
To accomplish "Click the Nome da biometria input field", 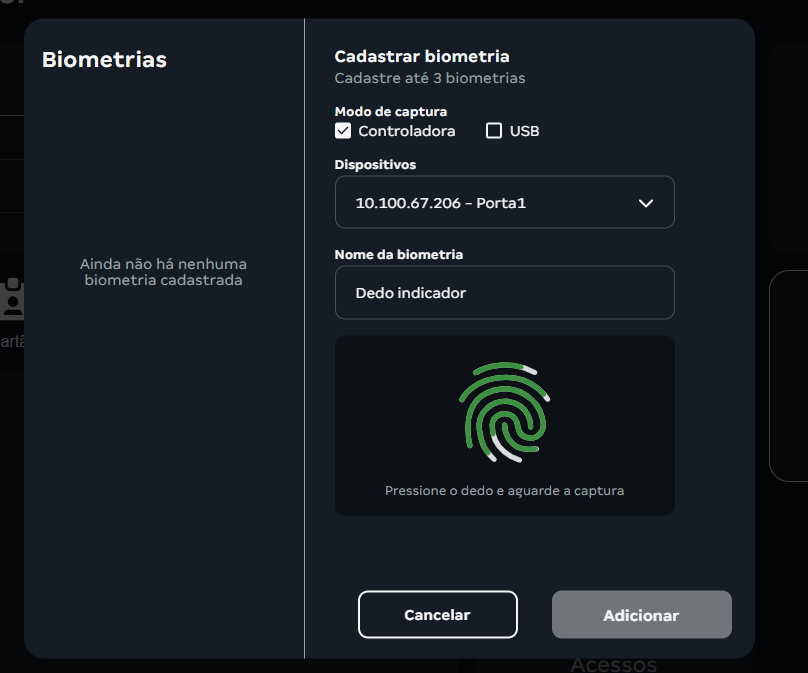I will coord(504,293).
